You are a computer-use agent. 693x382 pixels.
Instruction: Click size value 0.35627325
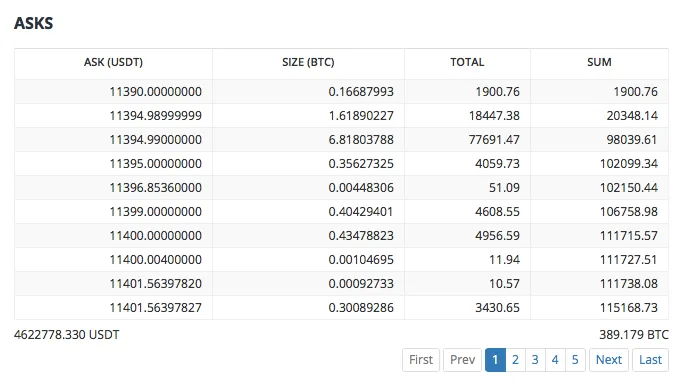tap(361, 164)
